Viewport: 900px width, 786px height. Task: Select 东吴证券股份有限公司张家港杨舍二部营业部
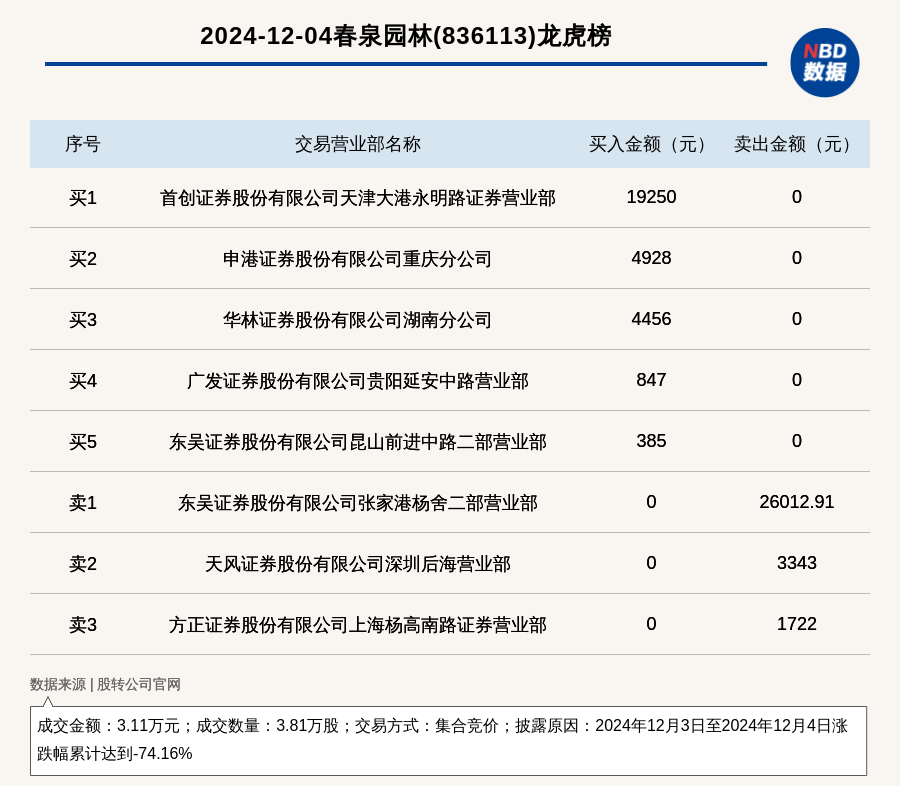[358, 503]
